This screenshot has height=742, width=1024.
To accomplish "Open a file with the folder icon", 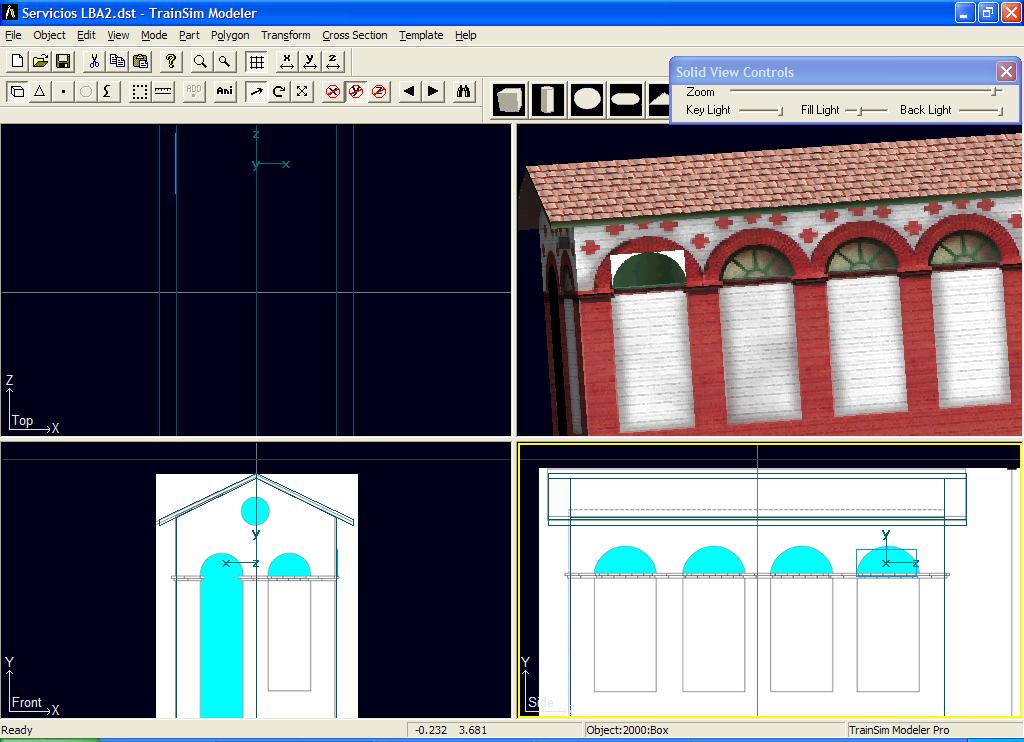I will [x=40, y=62].
